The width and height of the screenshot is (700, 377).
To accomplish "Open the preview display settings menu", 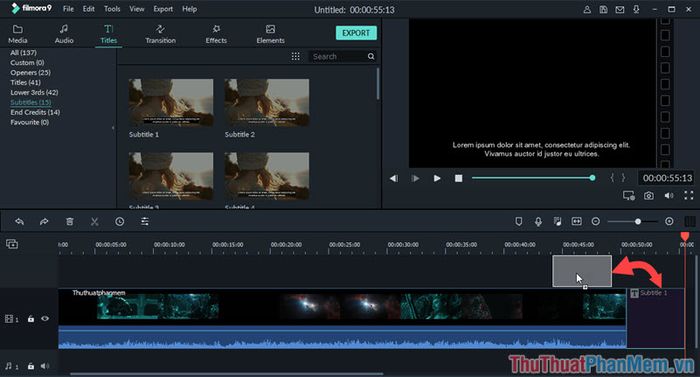I will pos(629,196).
